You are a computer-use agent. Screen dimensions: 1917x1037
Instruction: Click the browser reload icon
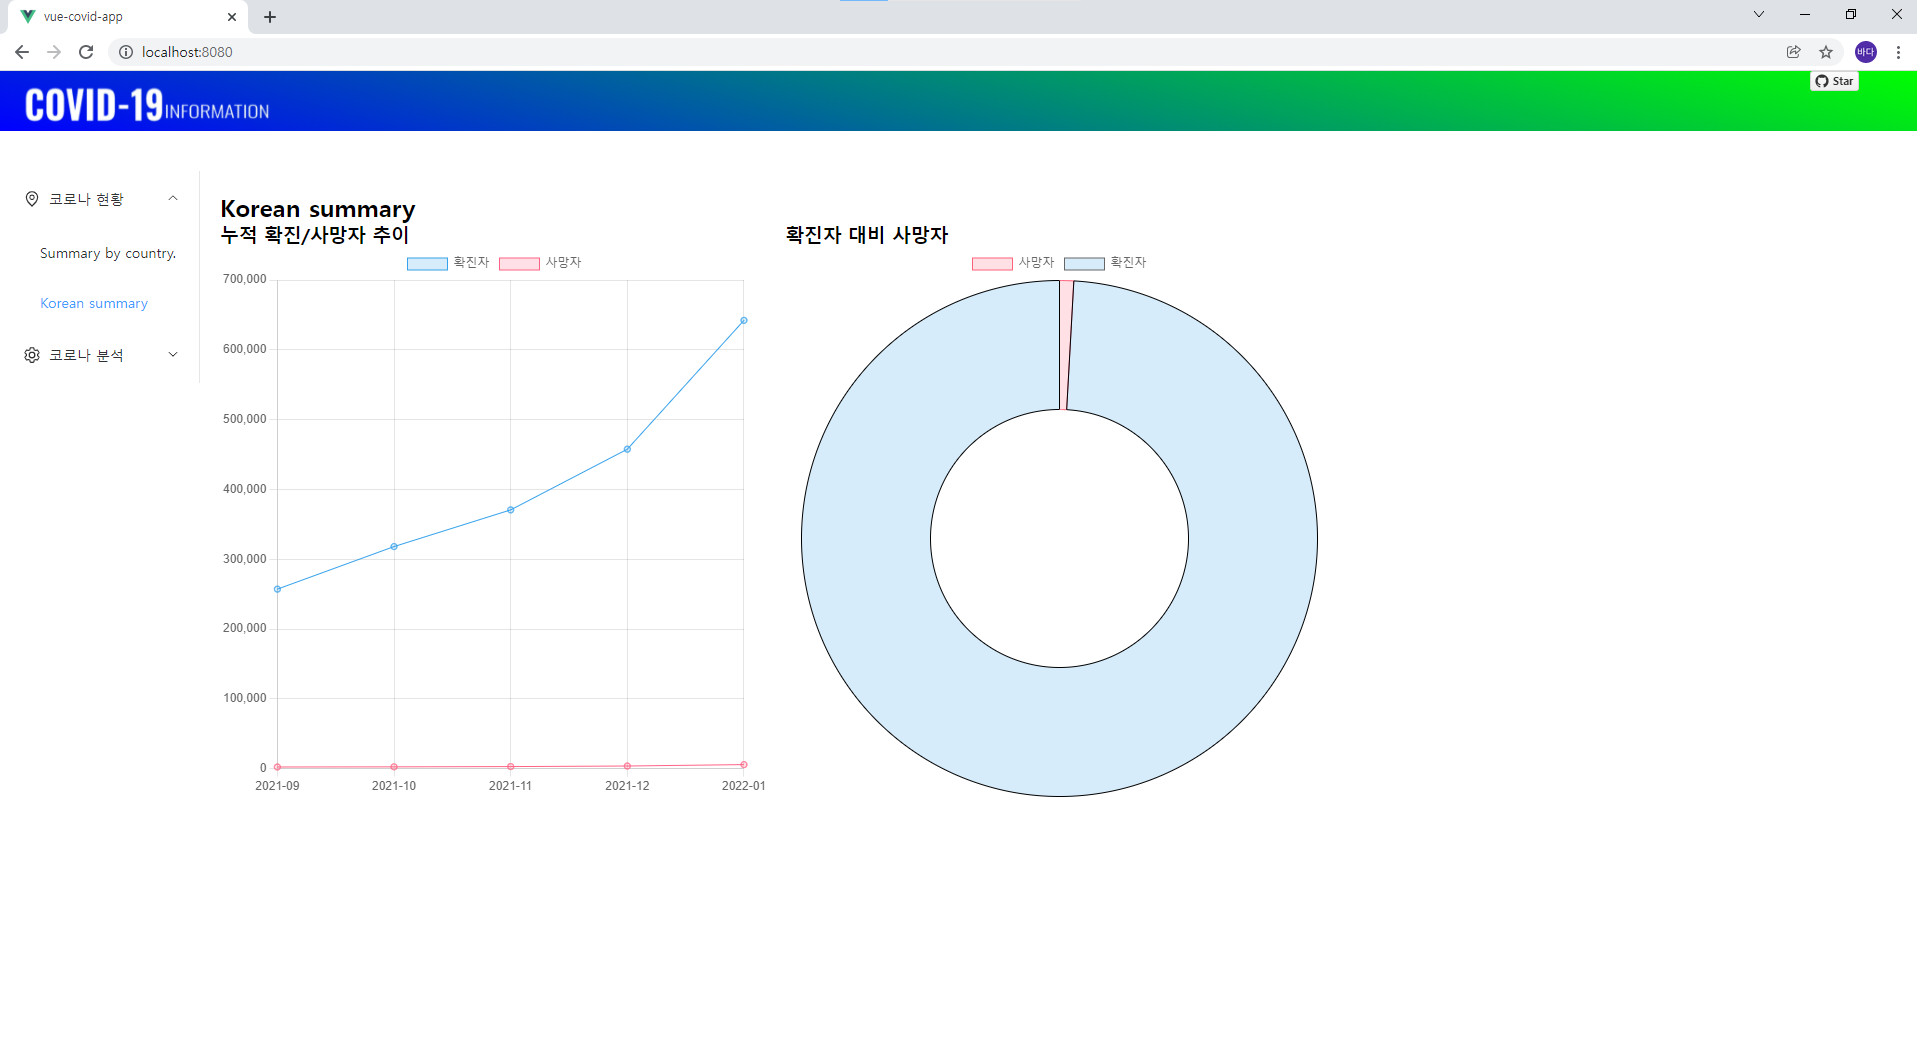pyautogui.click(x=85, y=52)
